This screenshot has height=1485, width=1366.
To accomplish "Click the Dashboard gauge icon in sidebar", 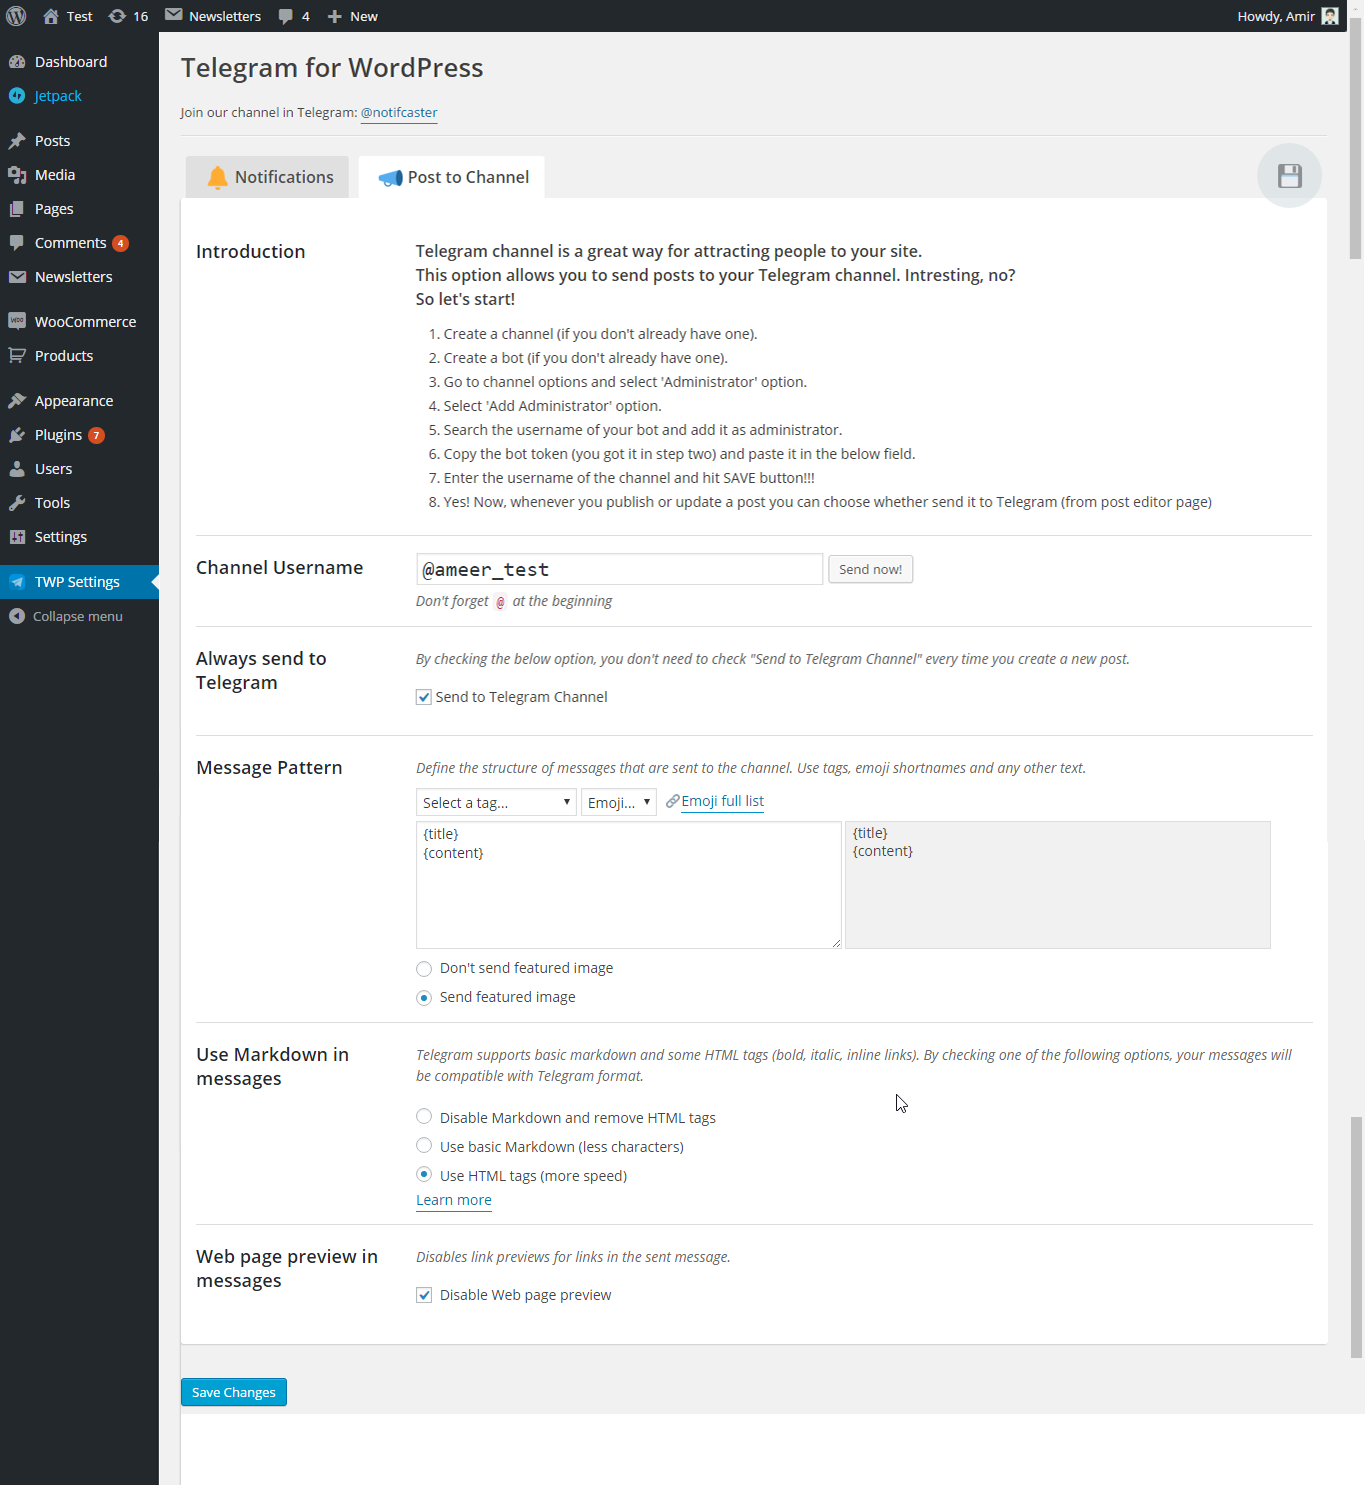I will 17,62.
